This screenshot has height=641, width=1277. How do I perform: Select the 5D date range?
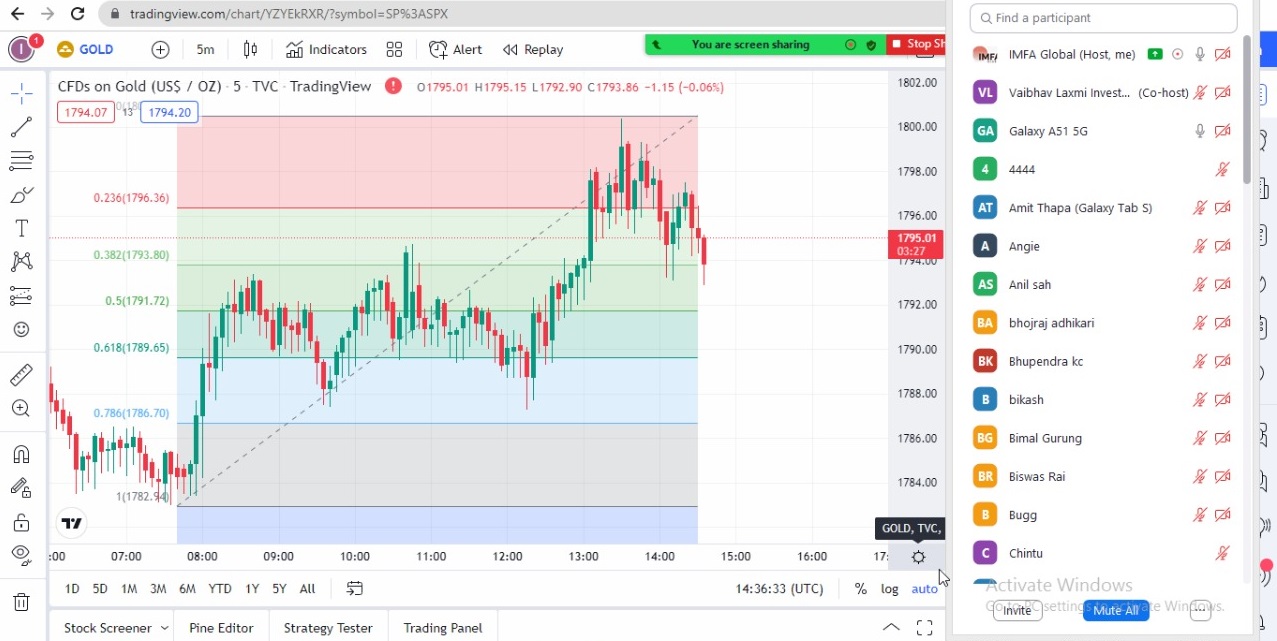[x=100, y=589]
